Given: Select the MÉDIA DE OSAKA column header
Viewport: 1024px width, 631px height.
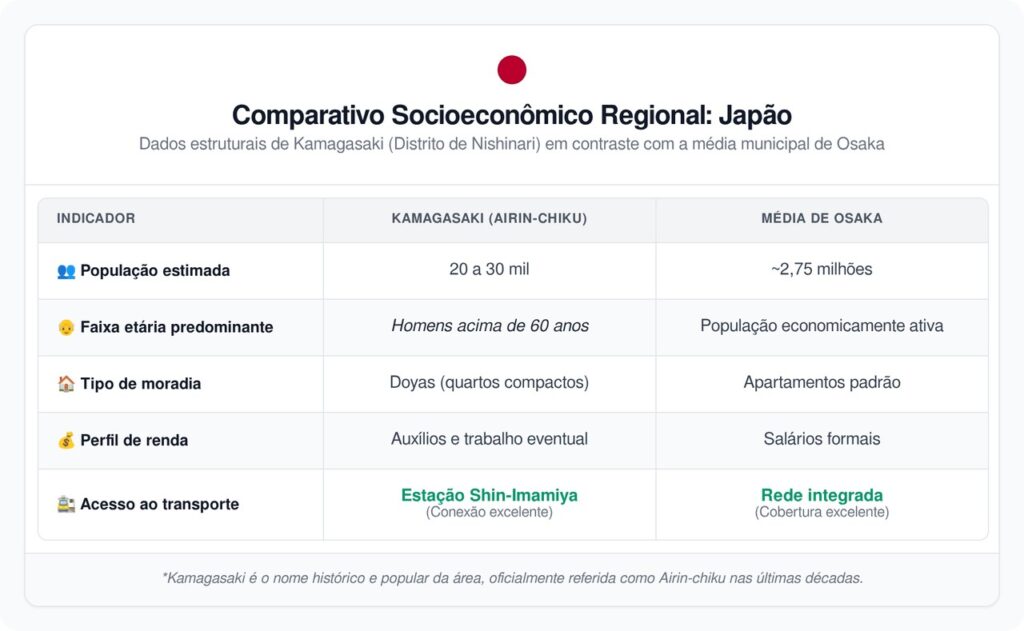Looking at the screenshot, I should point(821,218).
